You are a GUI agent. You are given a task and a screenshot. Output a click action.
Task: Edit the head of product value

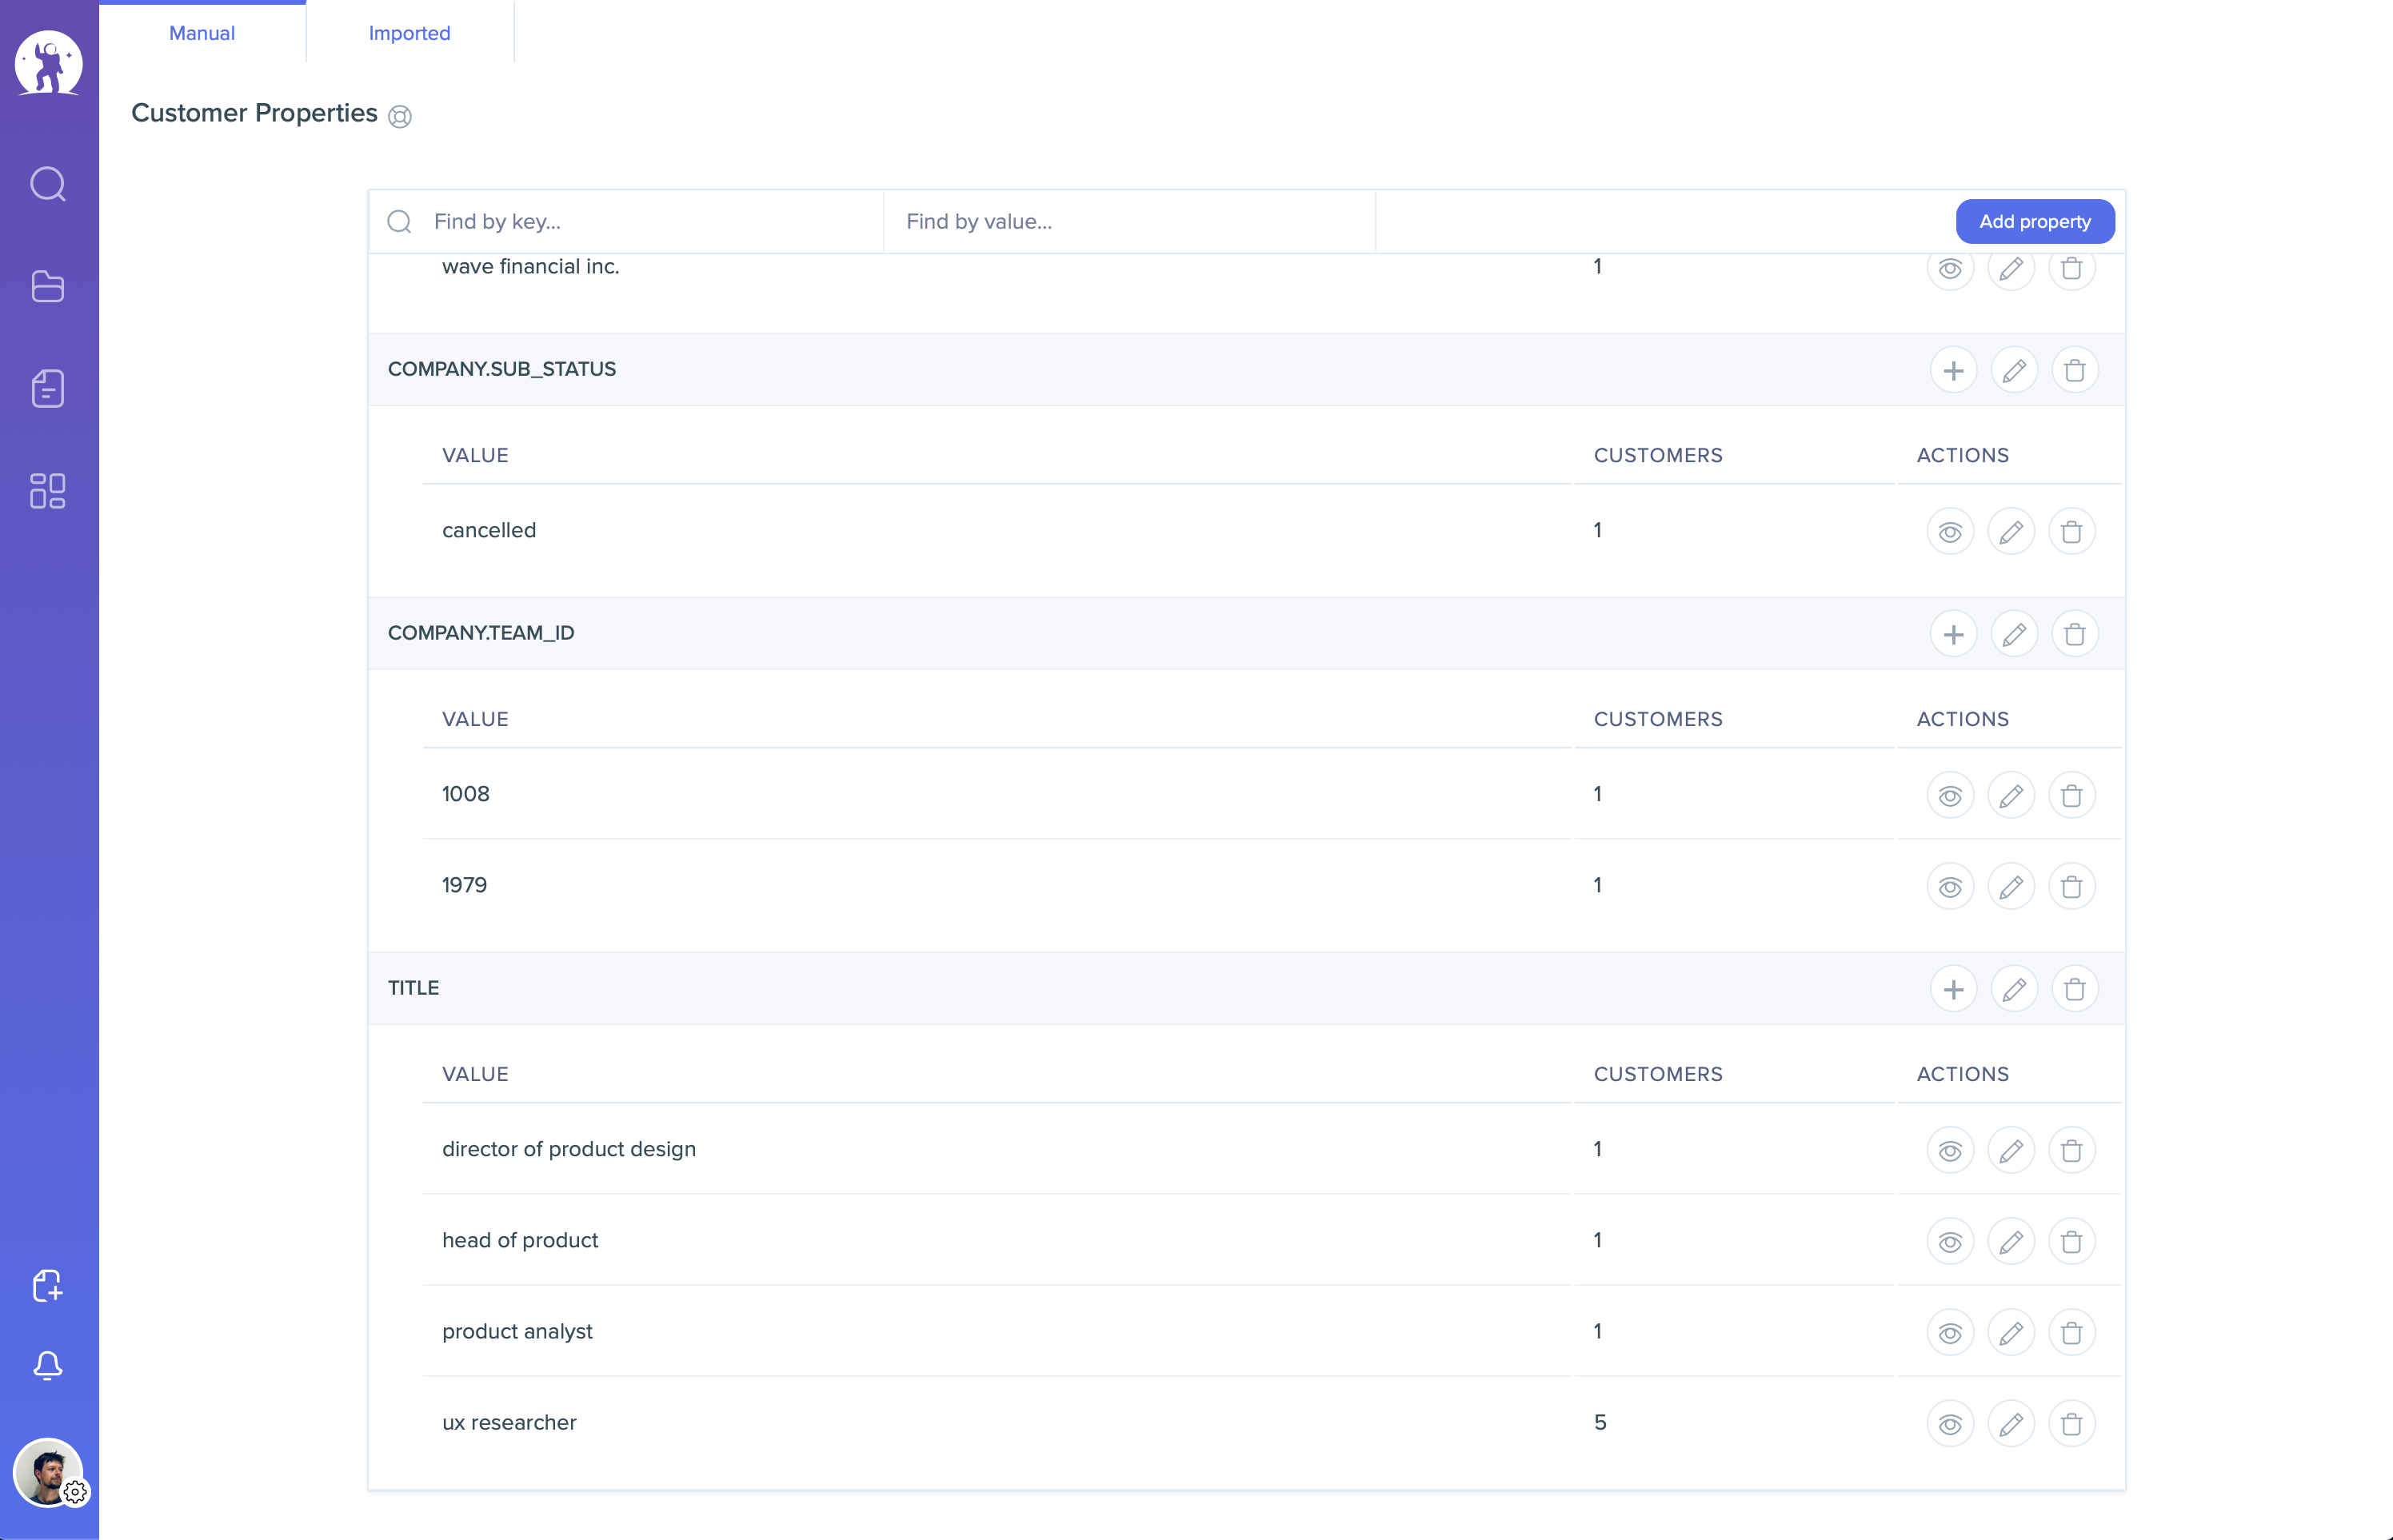pos(2011,1242)
